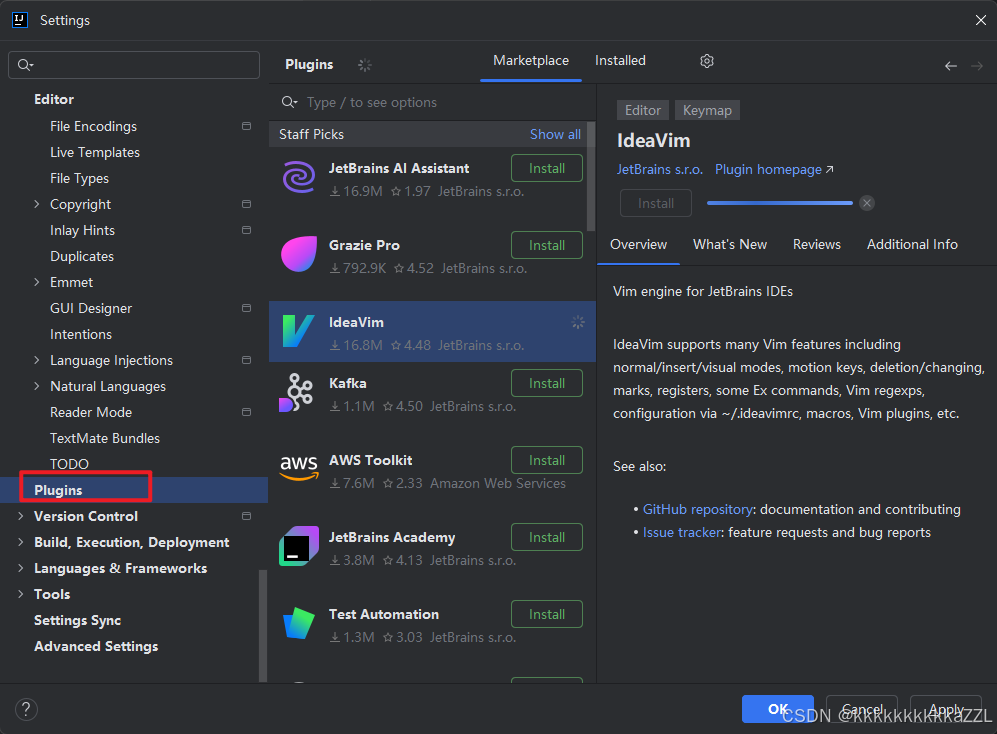The image size is (997, 734).
Task: Install JetBrains Academy plugin
Action: click(x=547, y=537)
